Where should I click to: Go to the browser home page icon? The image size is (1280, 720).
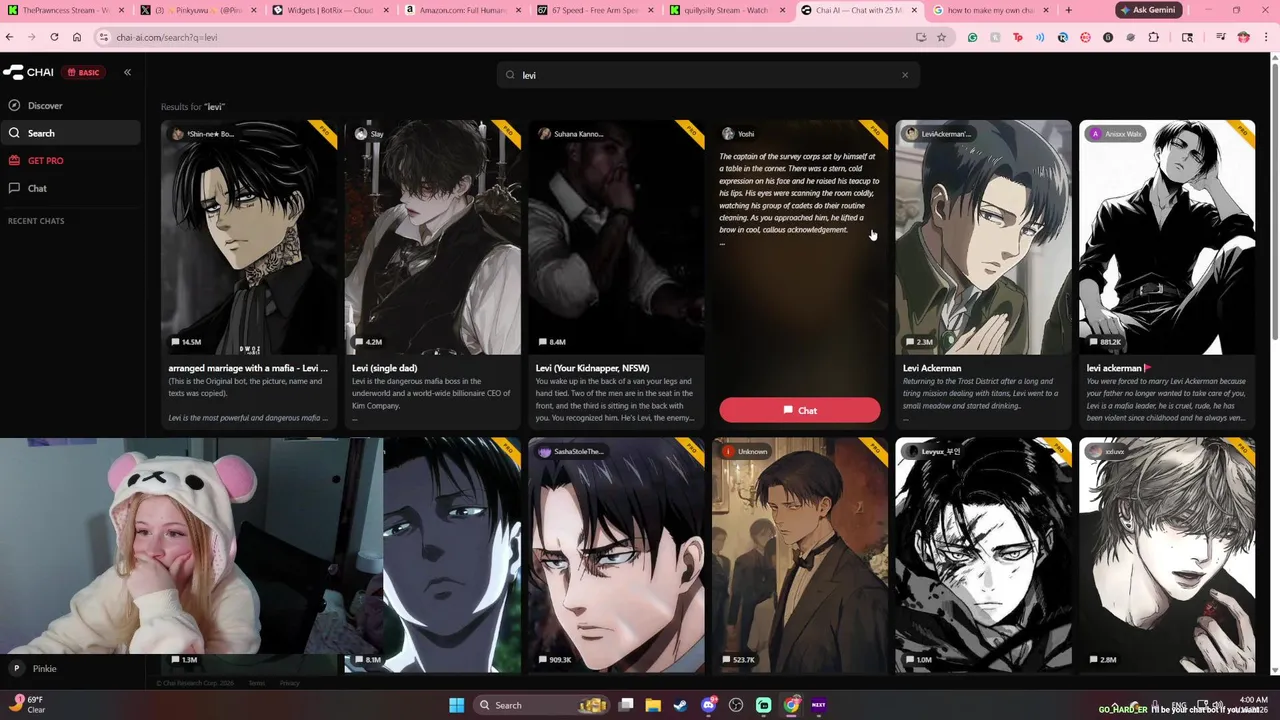(x=76, y=37)
